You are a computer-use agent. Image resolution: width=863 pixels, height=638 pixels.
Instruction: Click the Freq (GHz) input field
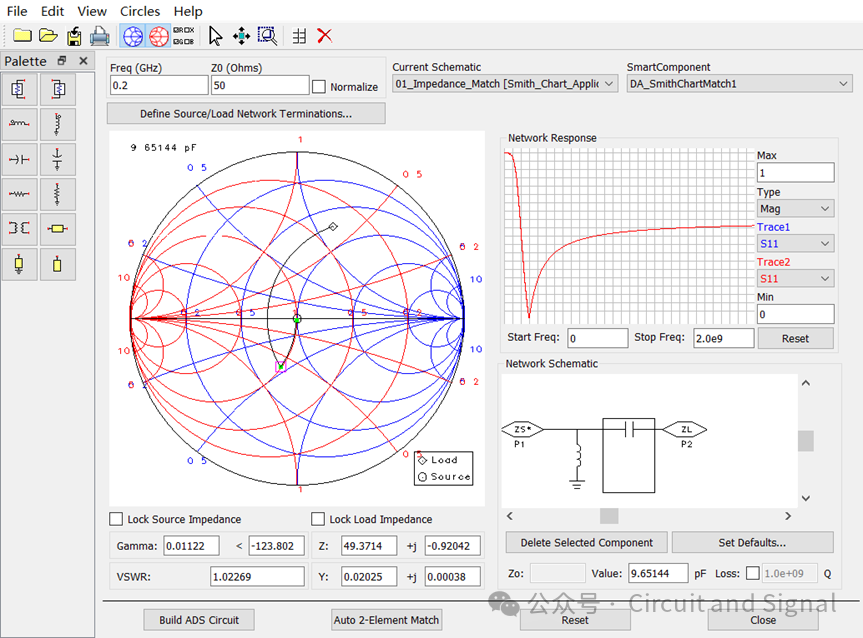click(159, 85)
